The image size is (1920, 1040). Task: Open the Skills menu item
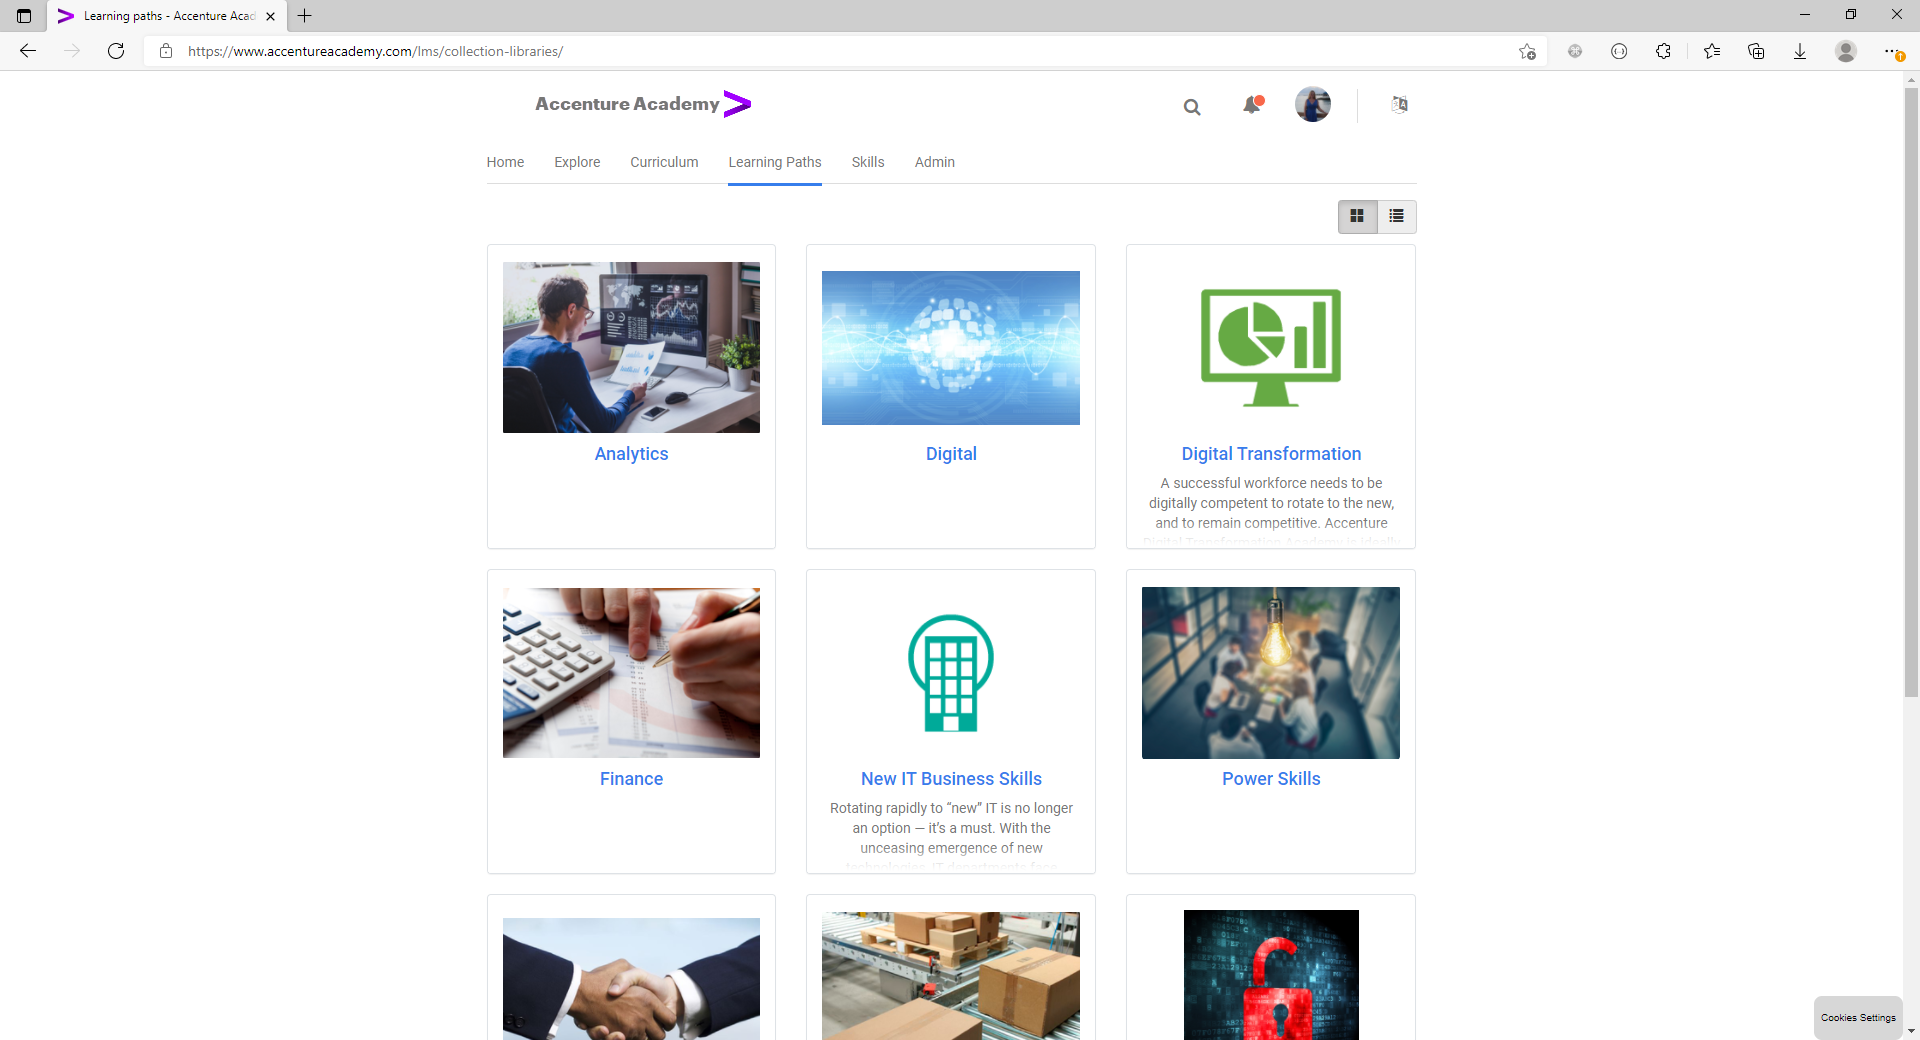click(868, 162)
